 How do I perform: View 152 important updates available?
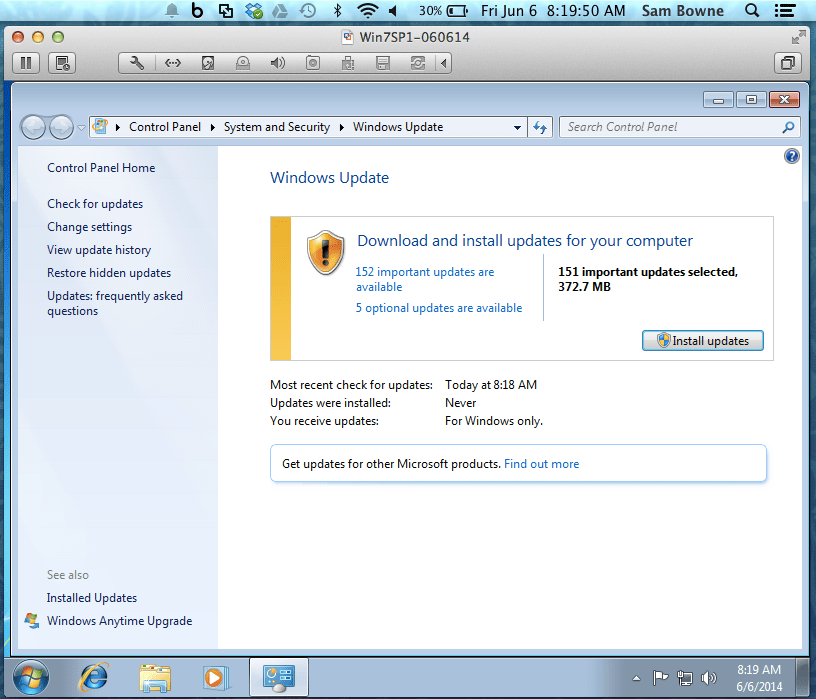point(425,279)
